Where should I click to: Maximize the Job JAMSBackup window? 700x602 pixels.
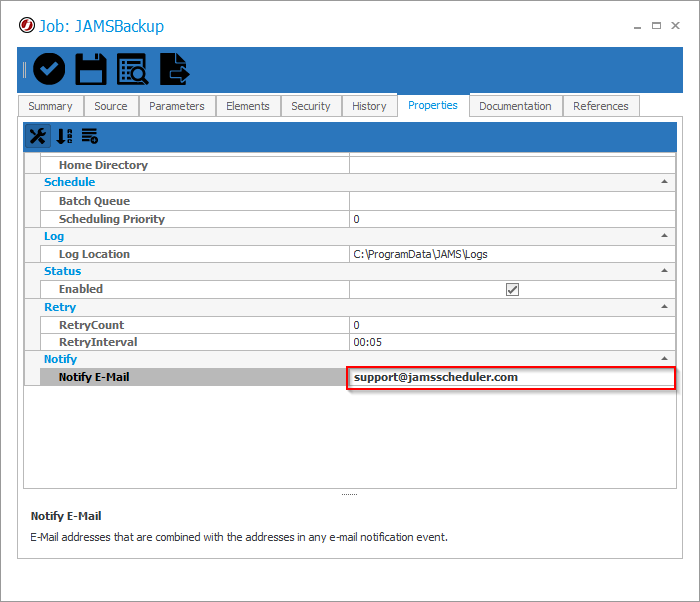656,25
